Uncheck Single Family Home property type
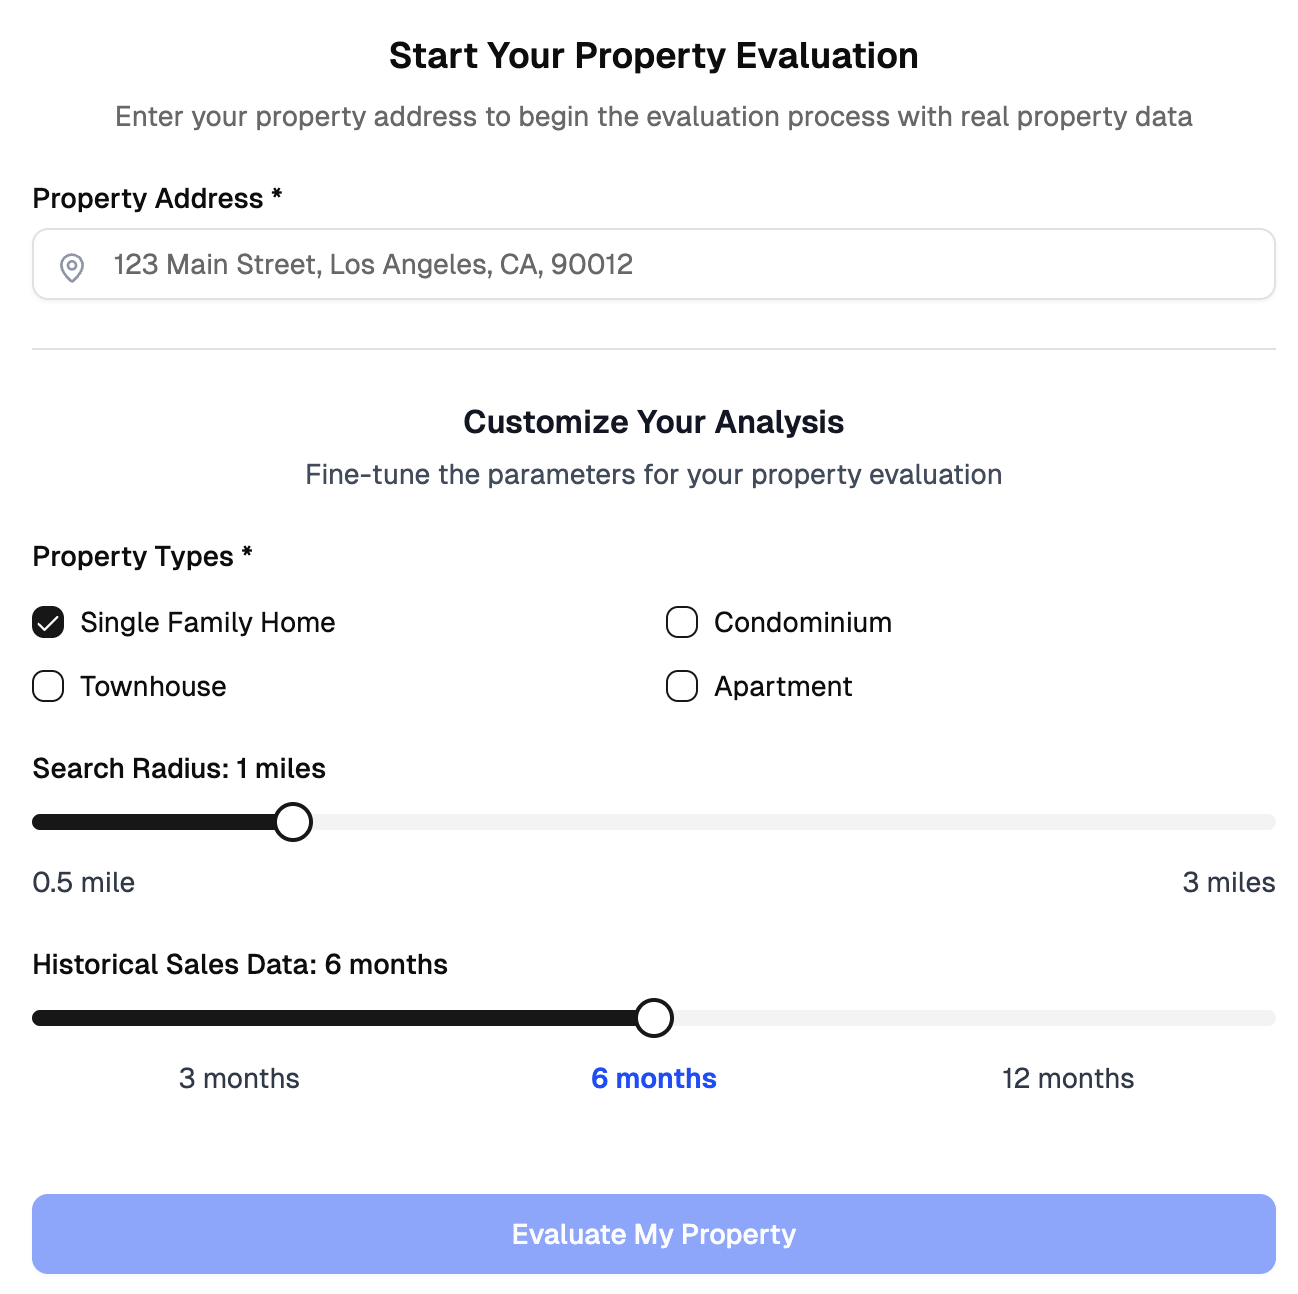Viewport: 1298px width, 1294px height. [x=47, y=622]
